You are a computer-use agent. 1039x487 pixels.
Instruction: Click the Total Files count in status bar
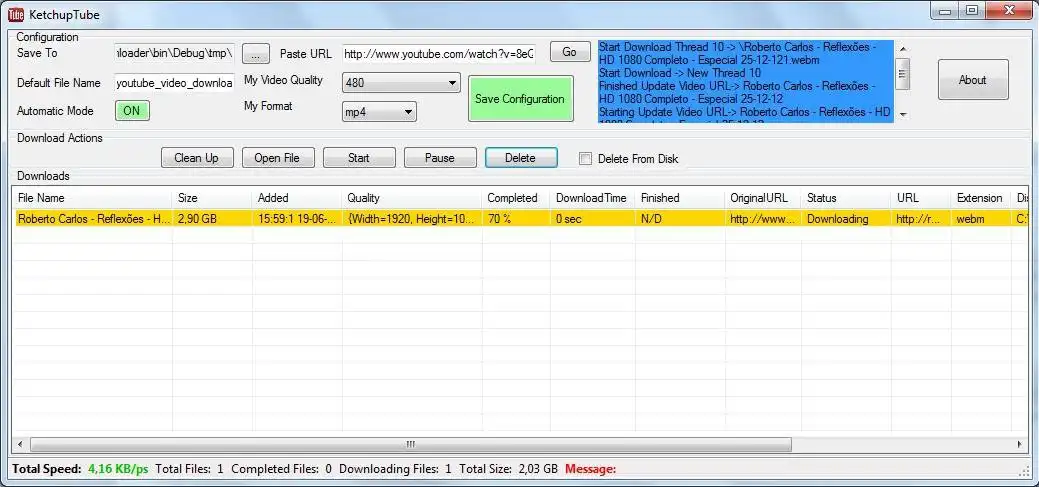pos(190,468)
